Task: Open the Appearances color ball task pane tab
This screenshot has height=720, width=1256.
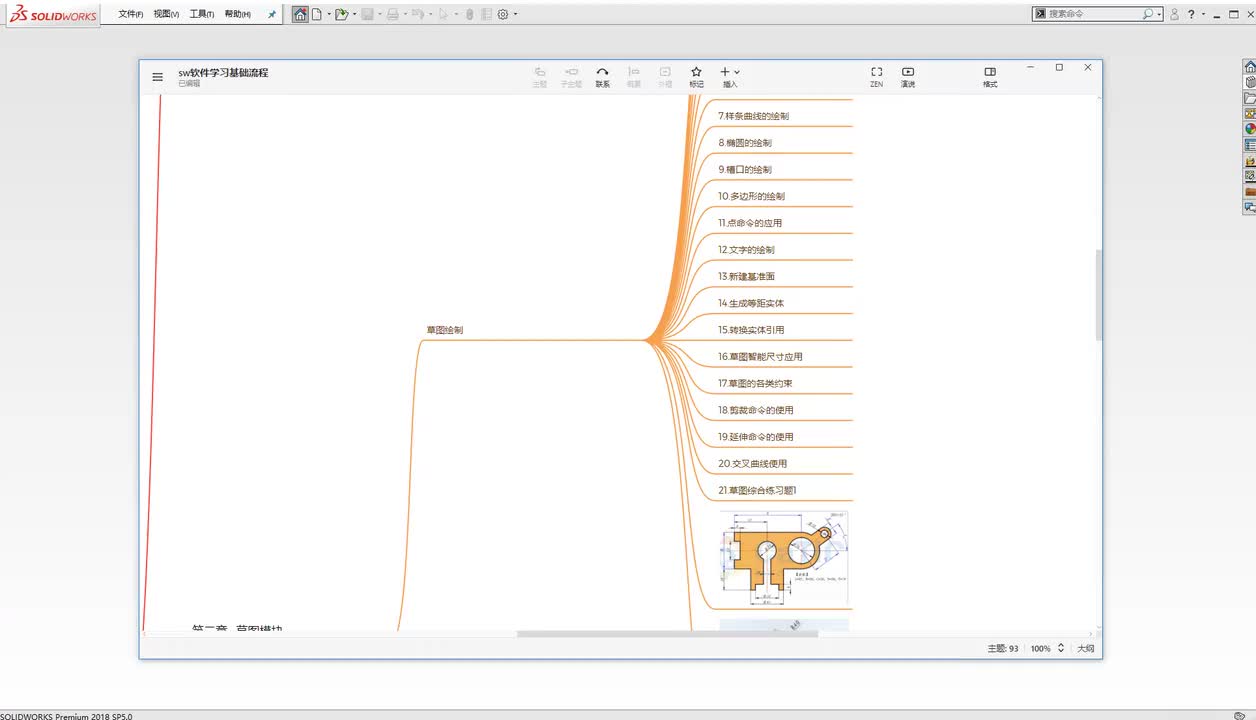Action: click(1249, 129)
